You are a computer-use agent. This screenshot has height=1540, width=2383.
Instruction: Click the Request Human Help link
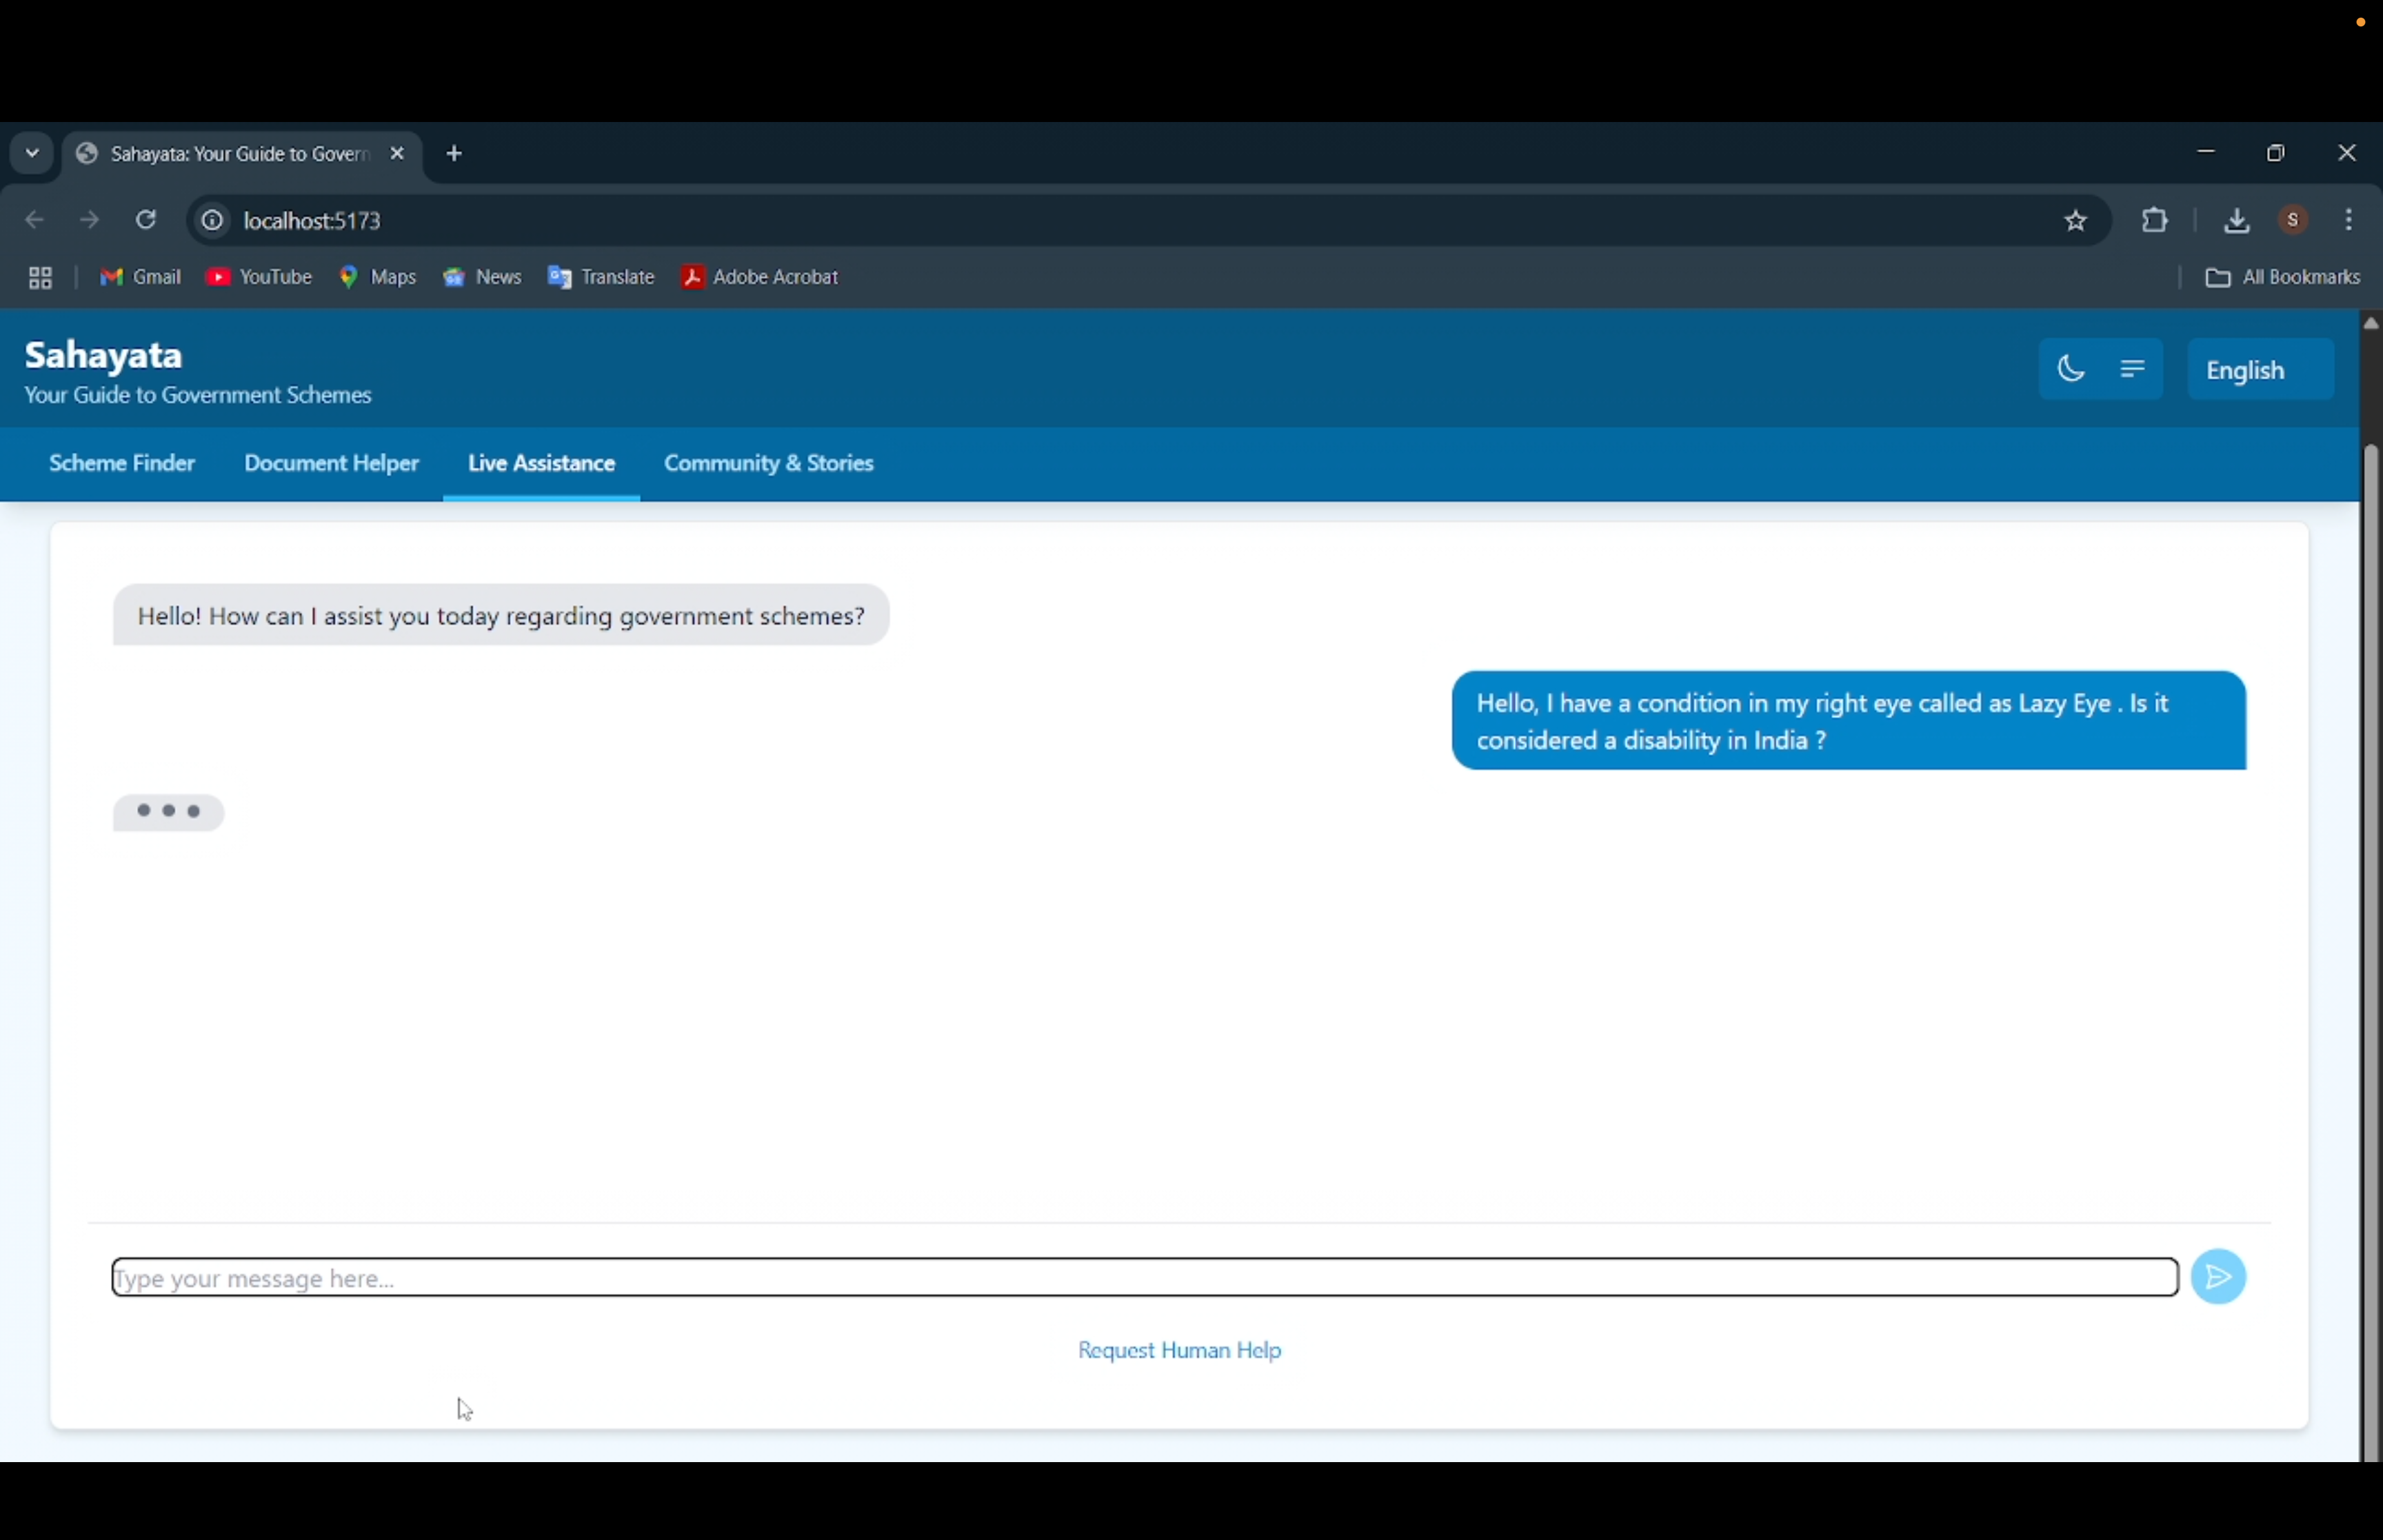point(1179,1351)
